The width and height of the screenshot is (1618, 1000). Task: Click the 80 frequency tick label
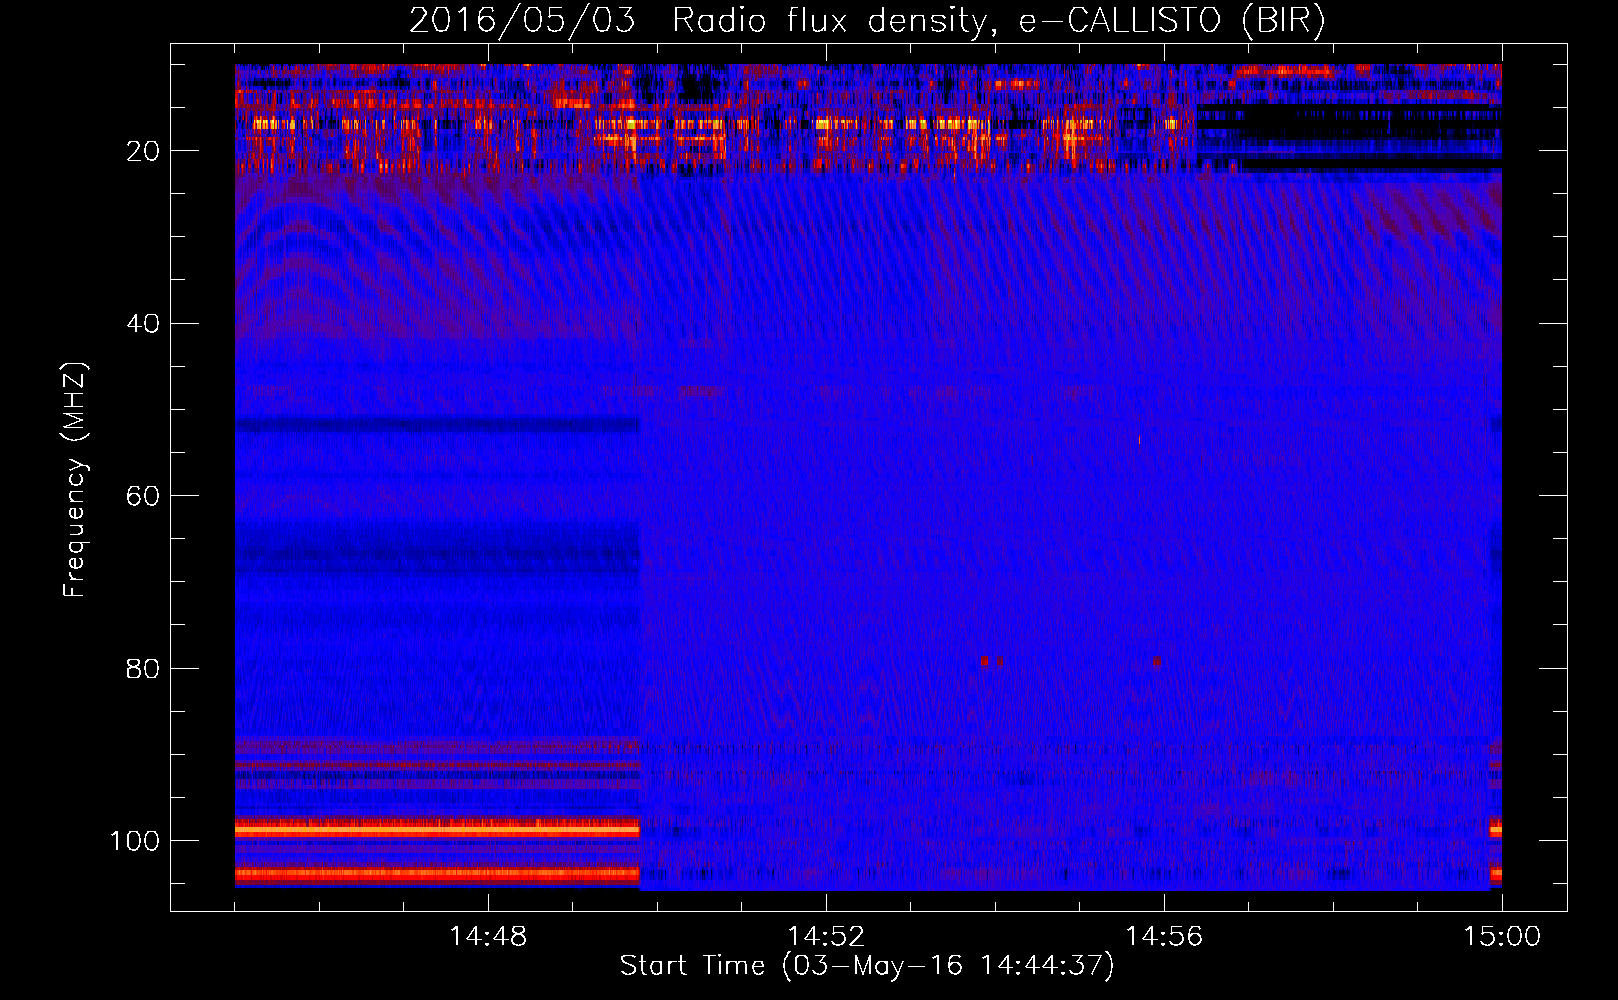tap(143, 668)
